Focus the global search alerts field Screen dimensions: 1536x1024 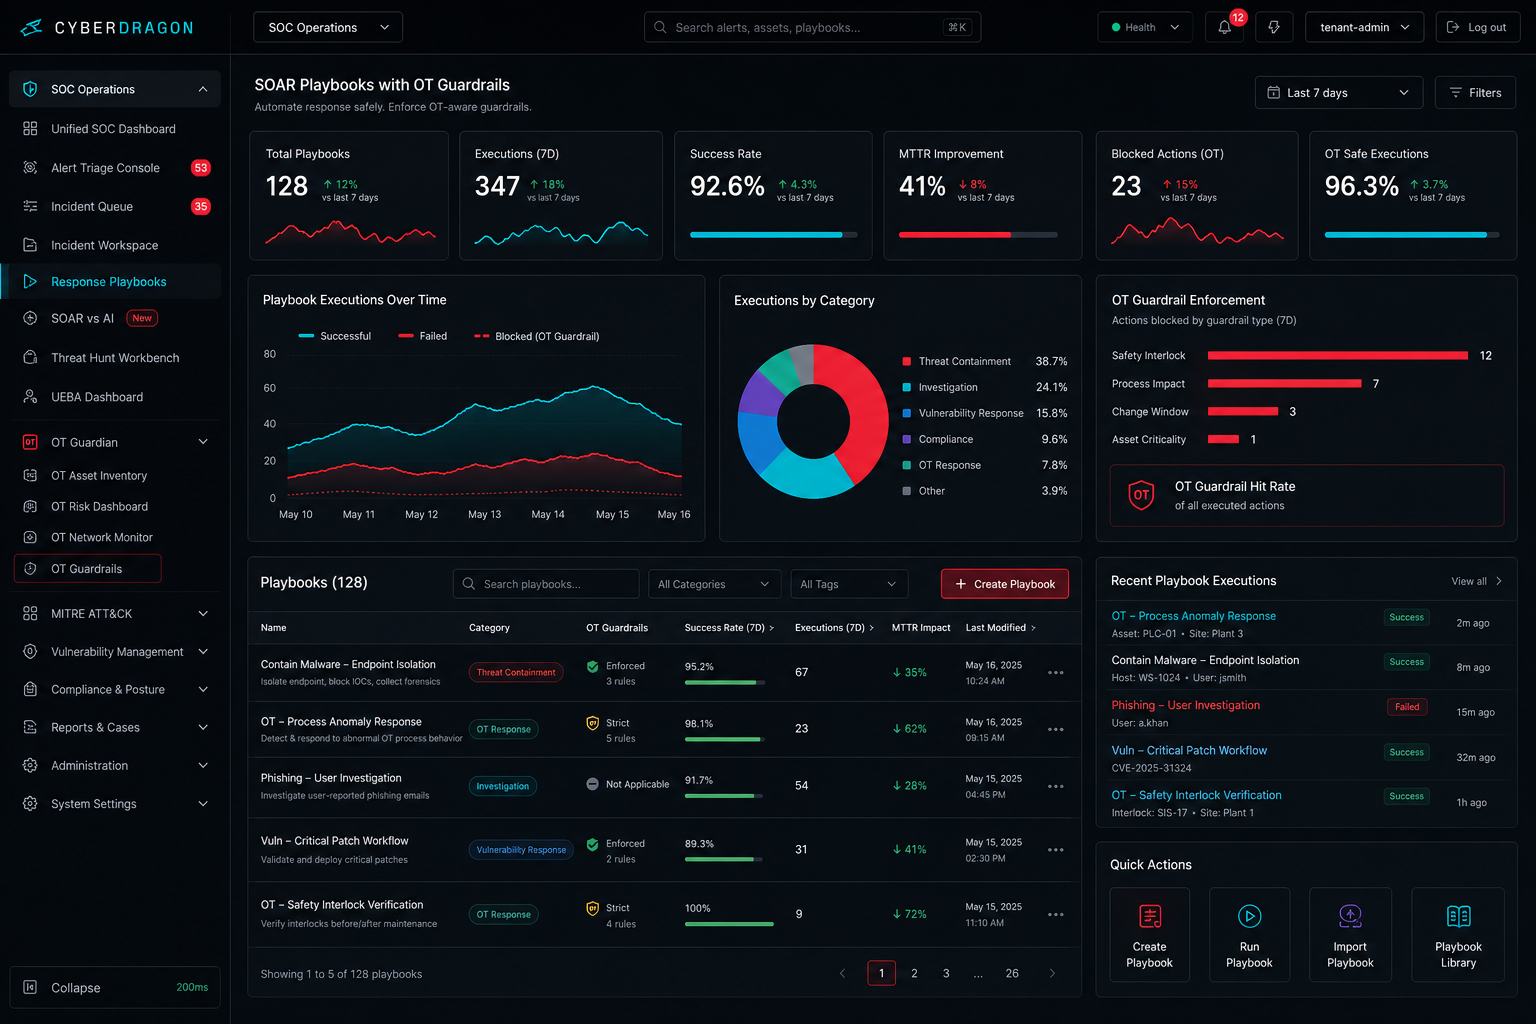point(812,27)
